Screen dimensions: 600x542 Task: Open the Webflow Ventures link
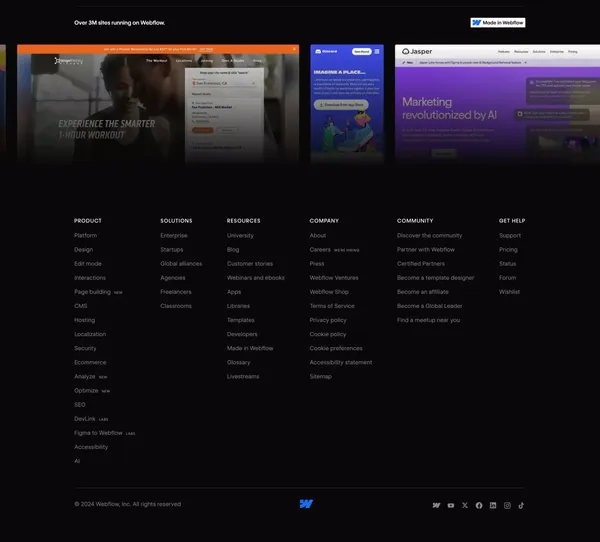coord(334,278)
